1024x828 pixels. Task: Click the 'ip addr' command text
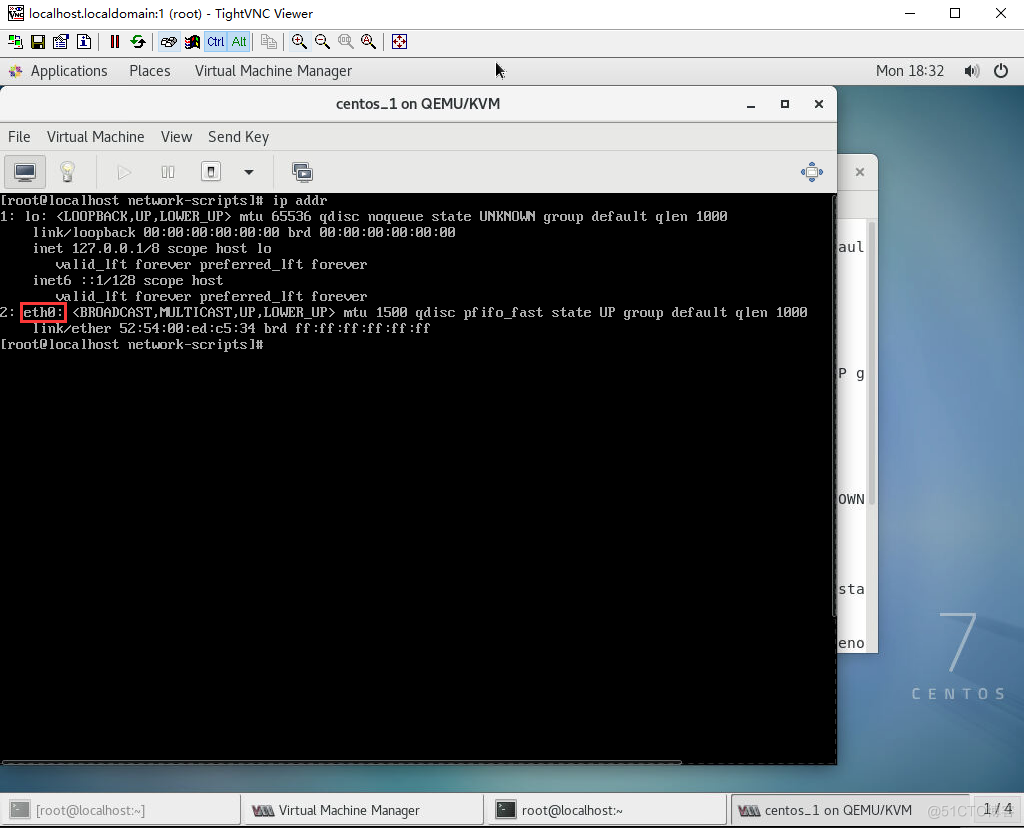pyautogui.click(x=300, y=200)
